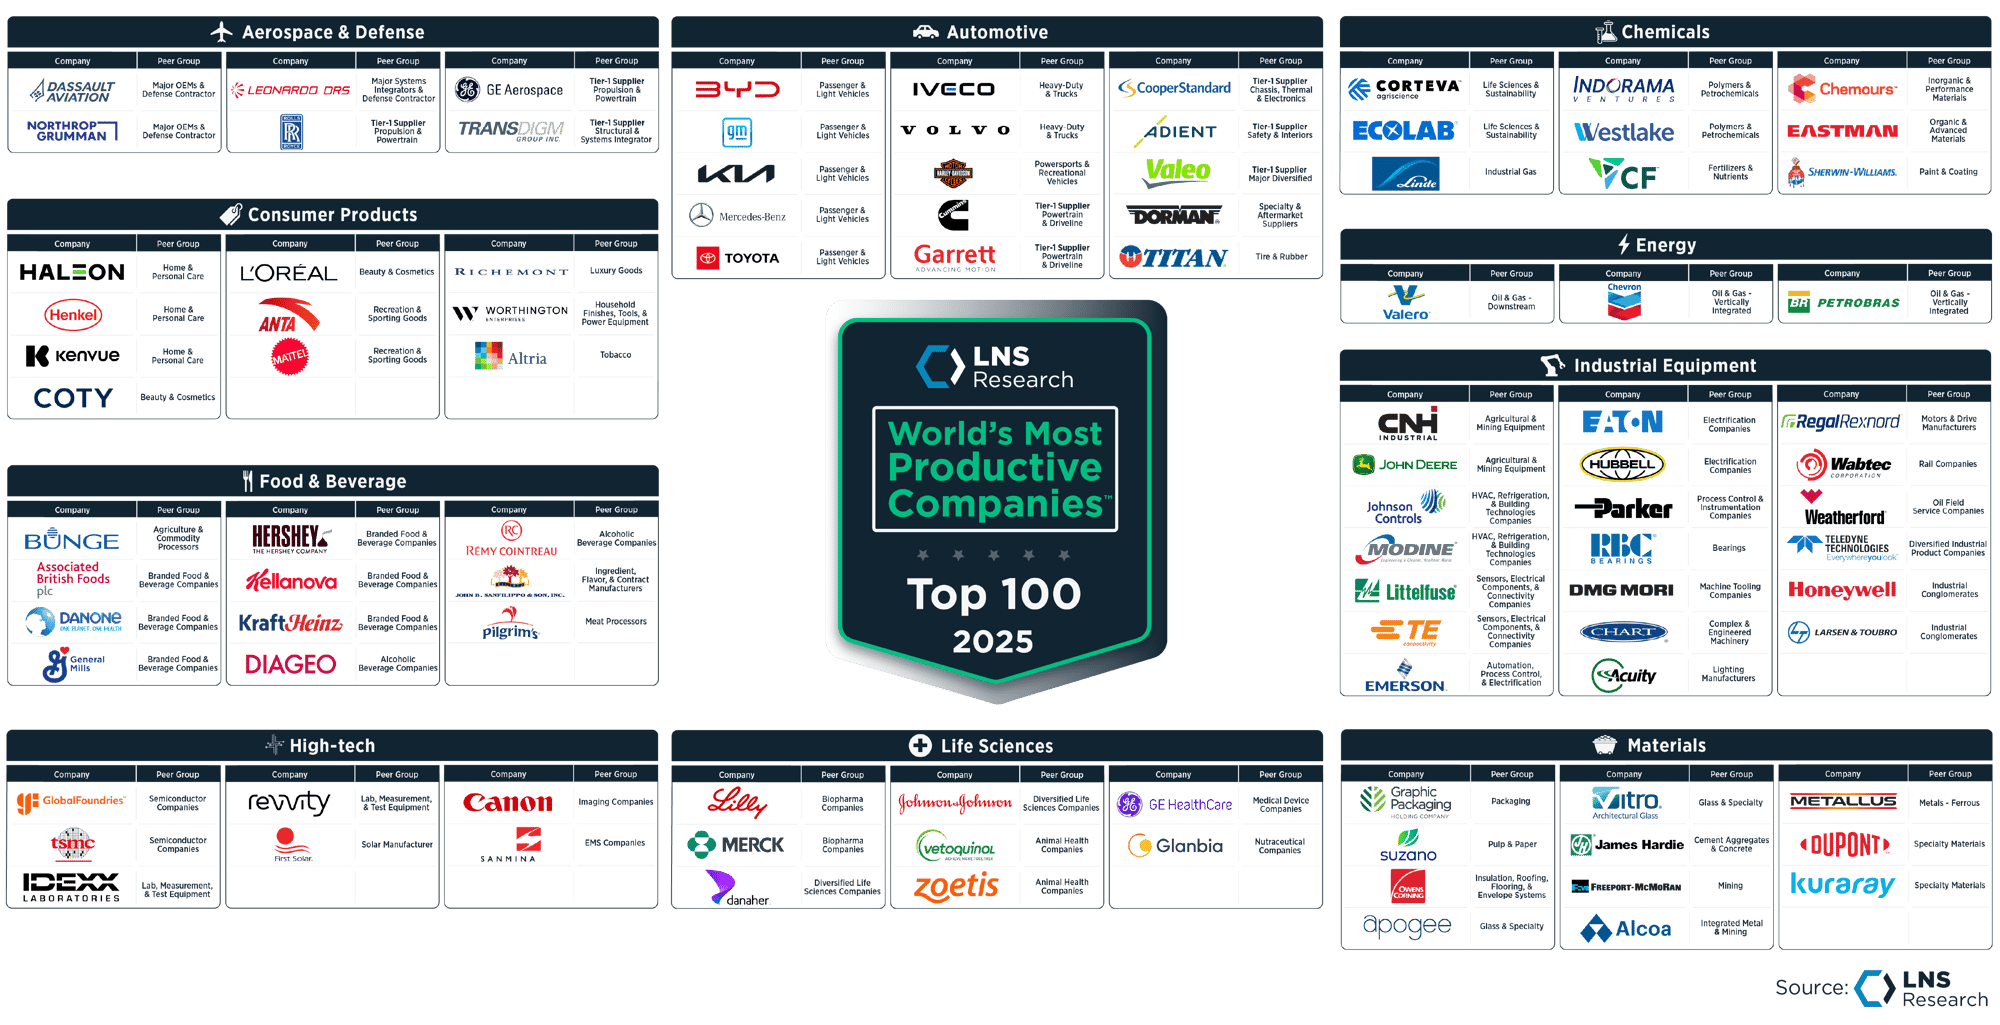Select the Hershey logo in Food & Beverage
The image size is (2000, 1025).
289,539
